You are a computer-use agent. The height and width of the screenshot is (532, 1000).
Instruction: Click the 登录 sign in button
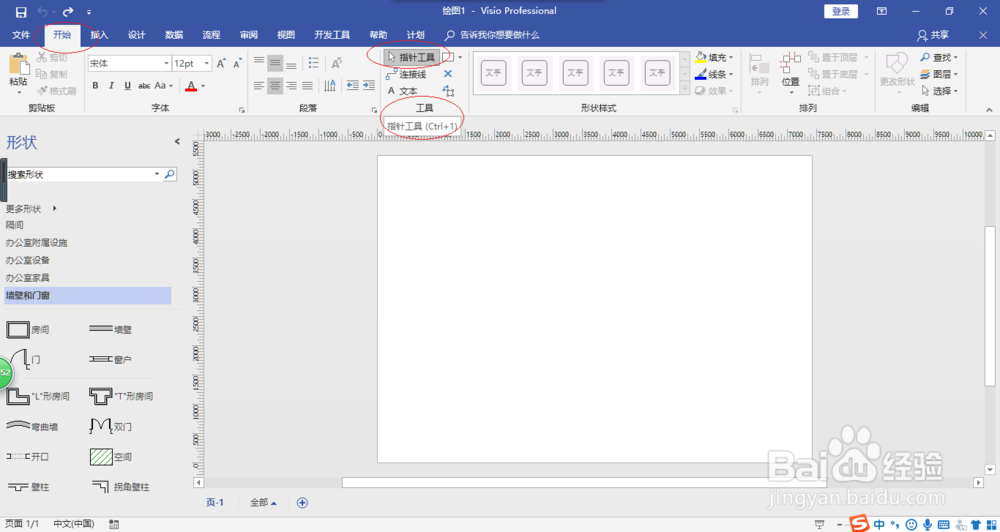tap(841, 11)
